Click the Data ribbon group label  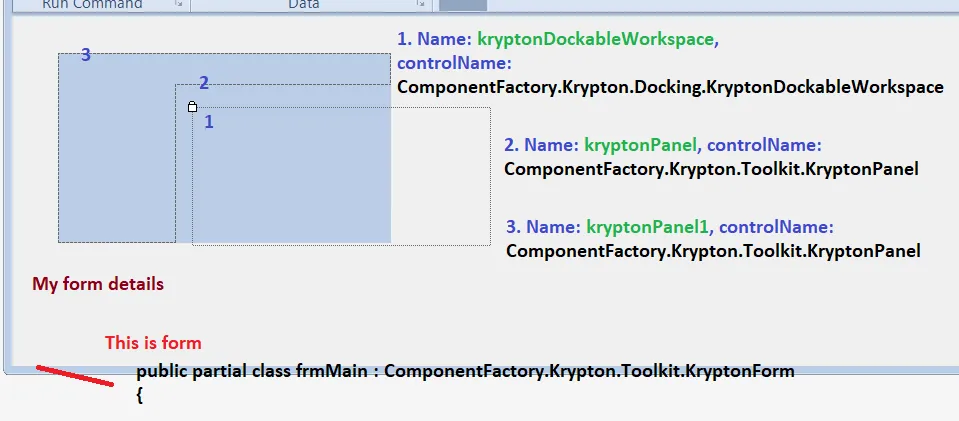point(304,4)
